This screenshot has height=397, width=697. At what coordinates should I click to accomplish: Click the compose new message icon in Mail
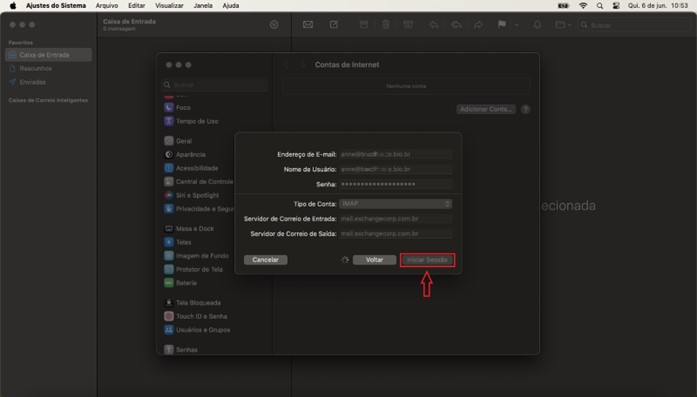pyautogui.click(x=334, y=24)
